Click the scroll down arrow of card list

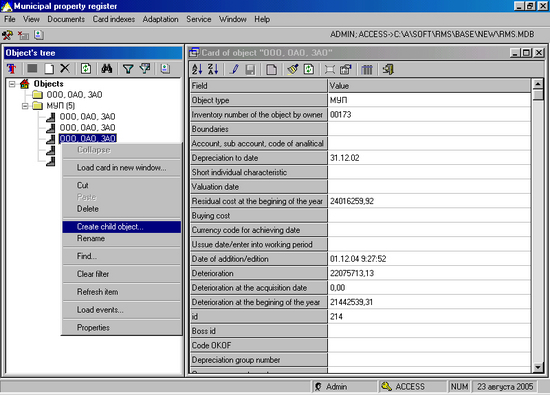click(x=538, y=367)
